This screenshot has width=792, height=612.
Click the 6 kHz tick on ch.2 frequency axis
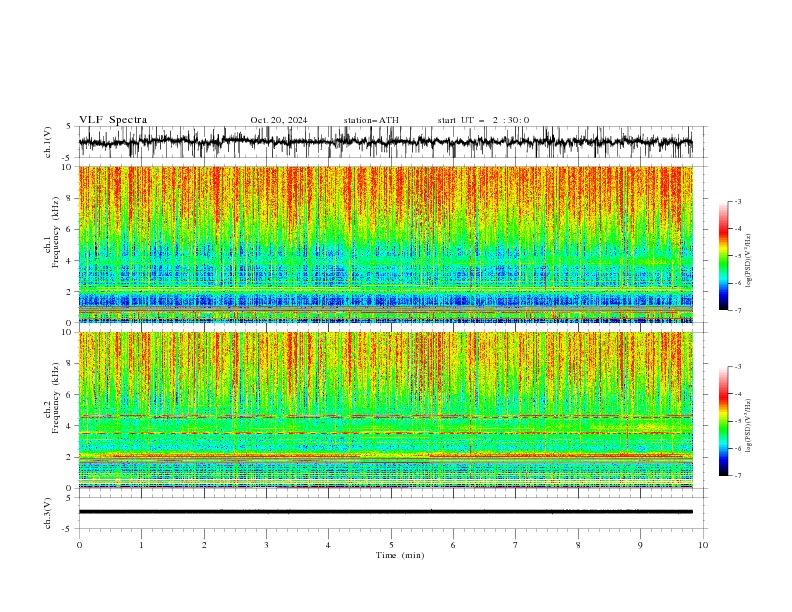pyautogui.click(x=68, y=395)
